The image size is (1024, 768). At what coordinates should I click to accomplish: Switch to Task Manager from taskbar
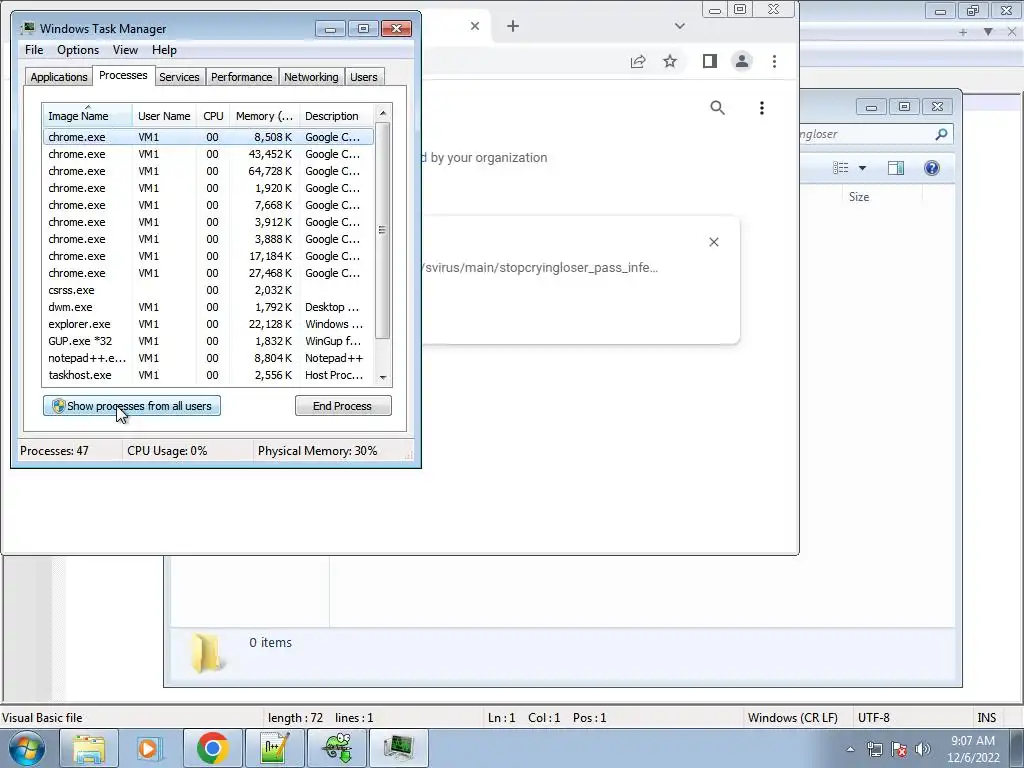398,748
